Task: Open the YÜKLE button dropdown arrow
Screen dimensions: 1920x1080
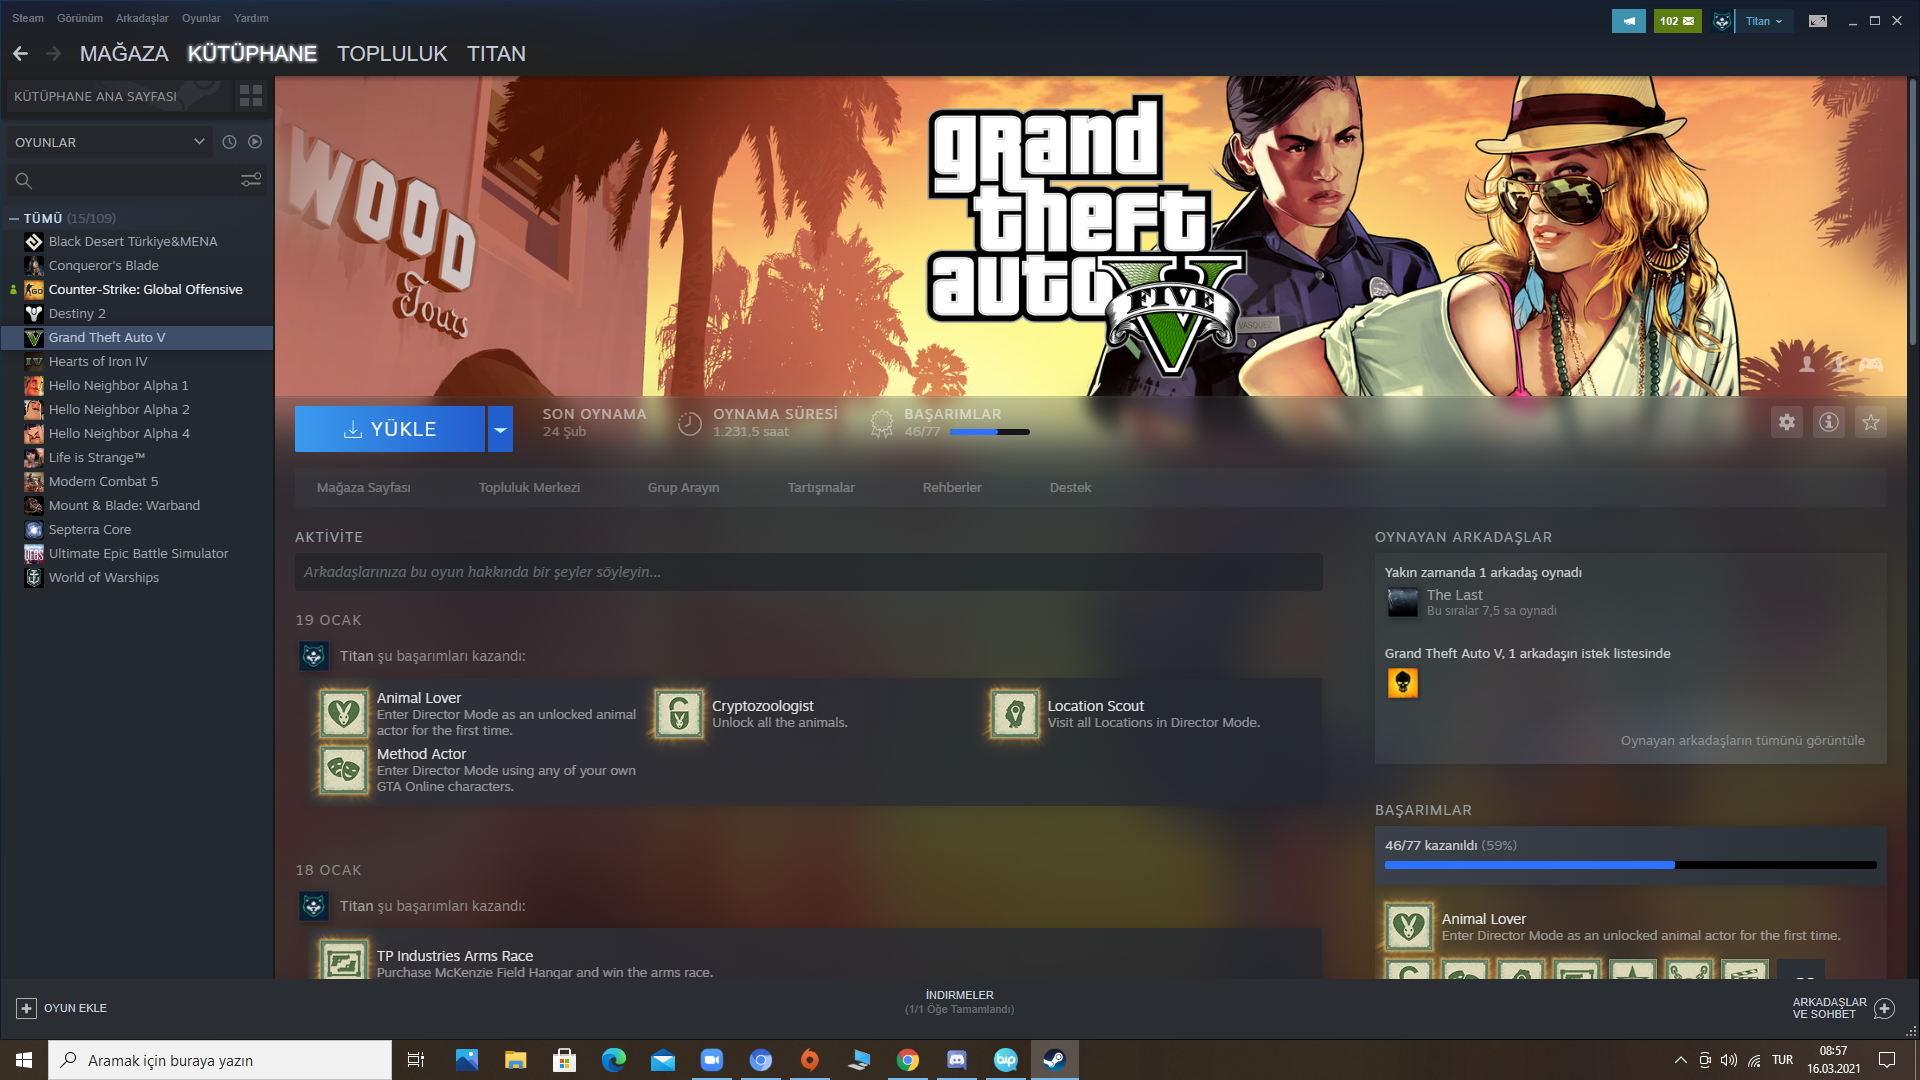Action: pyautogui.click(x=500, y=429)
